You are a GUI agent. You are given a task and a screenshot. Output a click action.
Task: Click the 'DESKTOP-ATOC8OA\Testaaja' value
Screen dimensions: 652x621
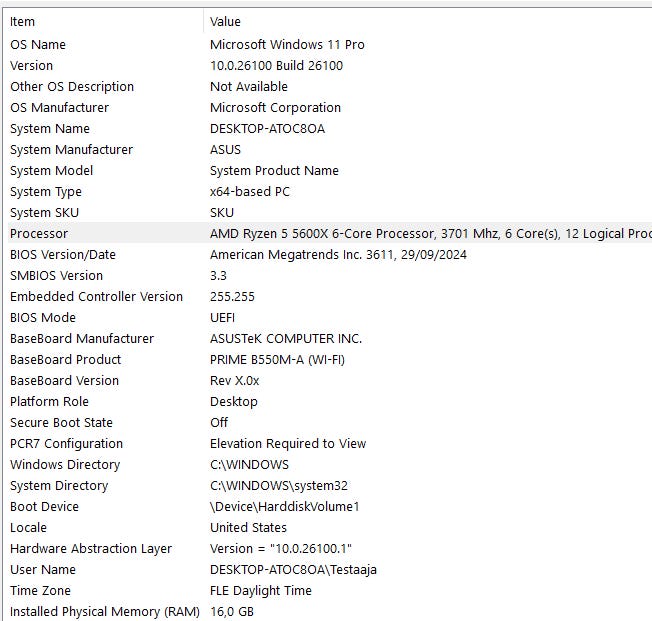pyautogui.click(x=293, y=570)
